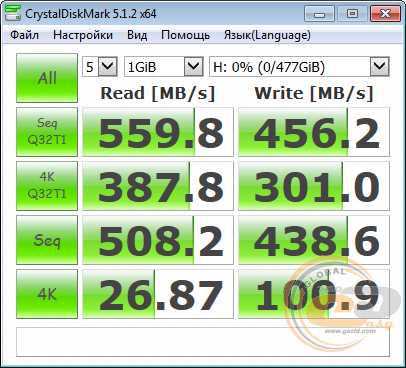Click the 4K write result 100.9
The height and width of the screenshot is (368, 406).
click(314, 294)
